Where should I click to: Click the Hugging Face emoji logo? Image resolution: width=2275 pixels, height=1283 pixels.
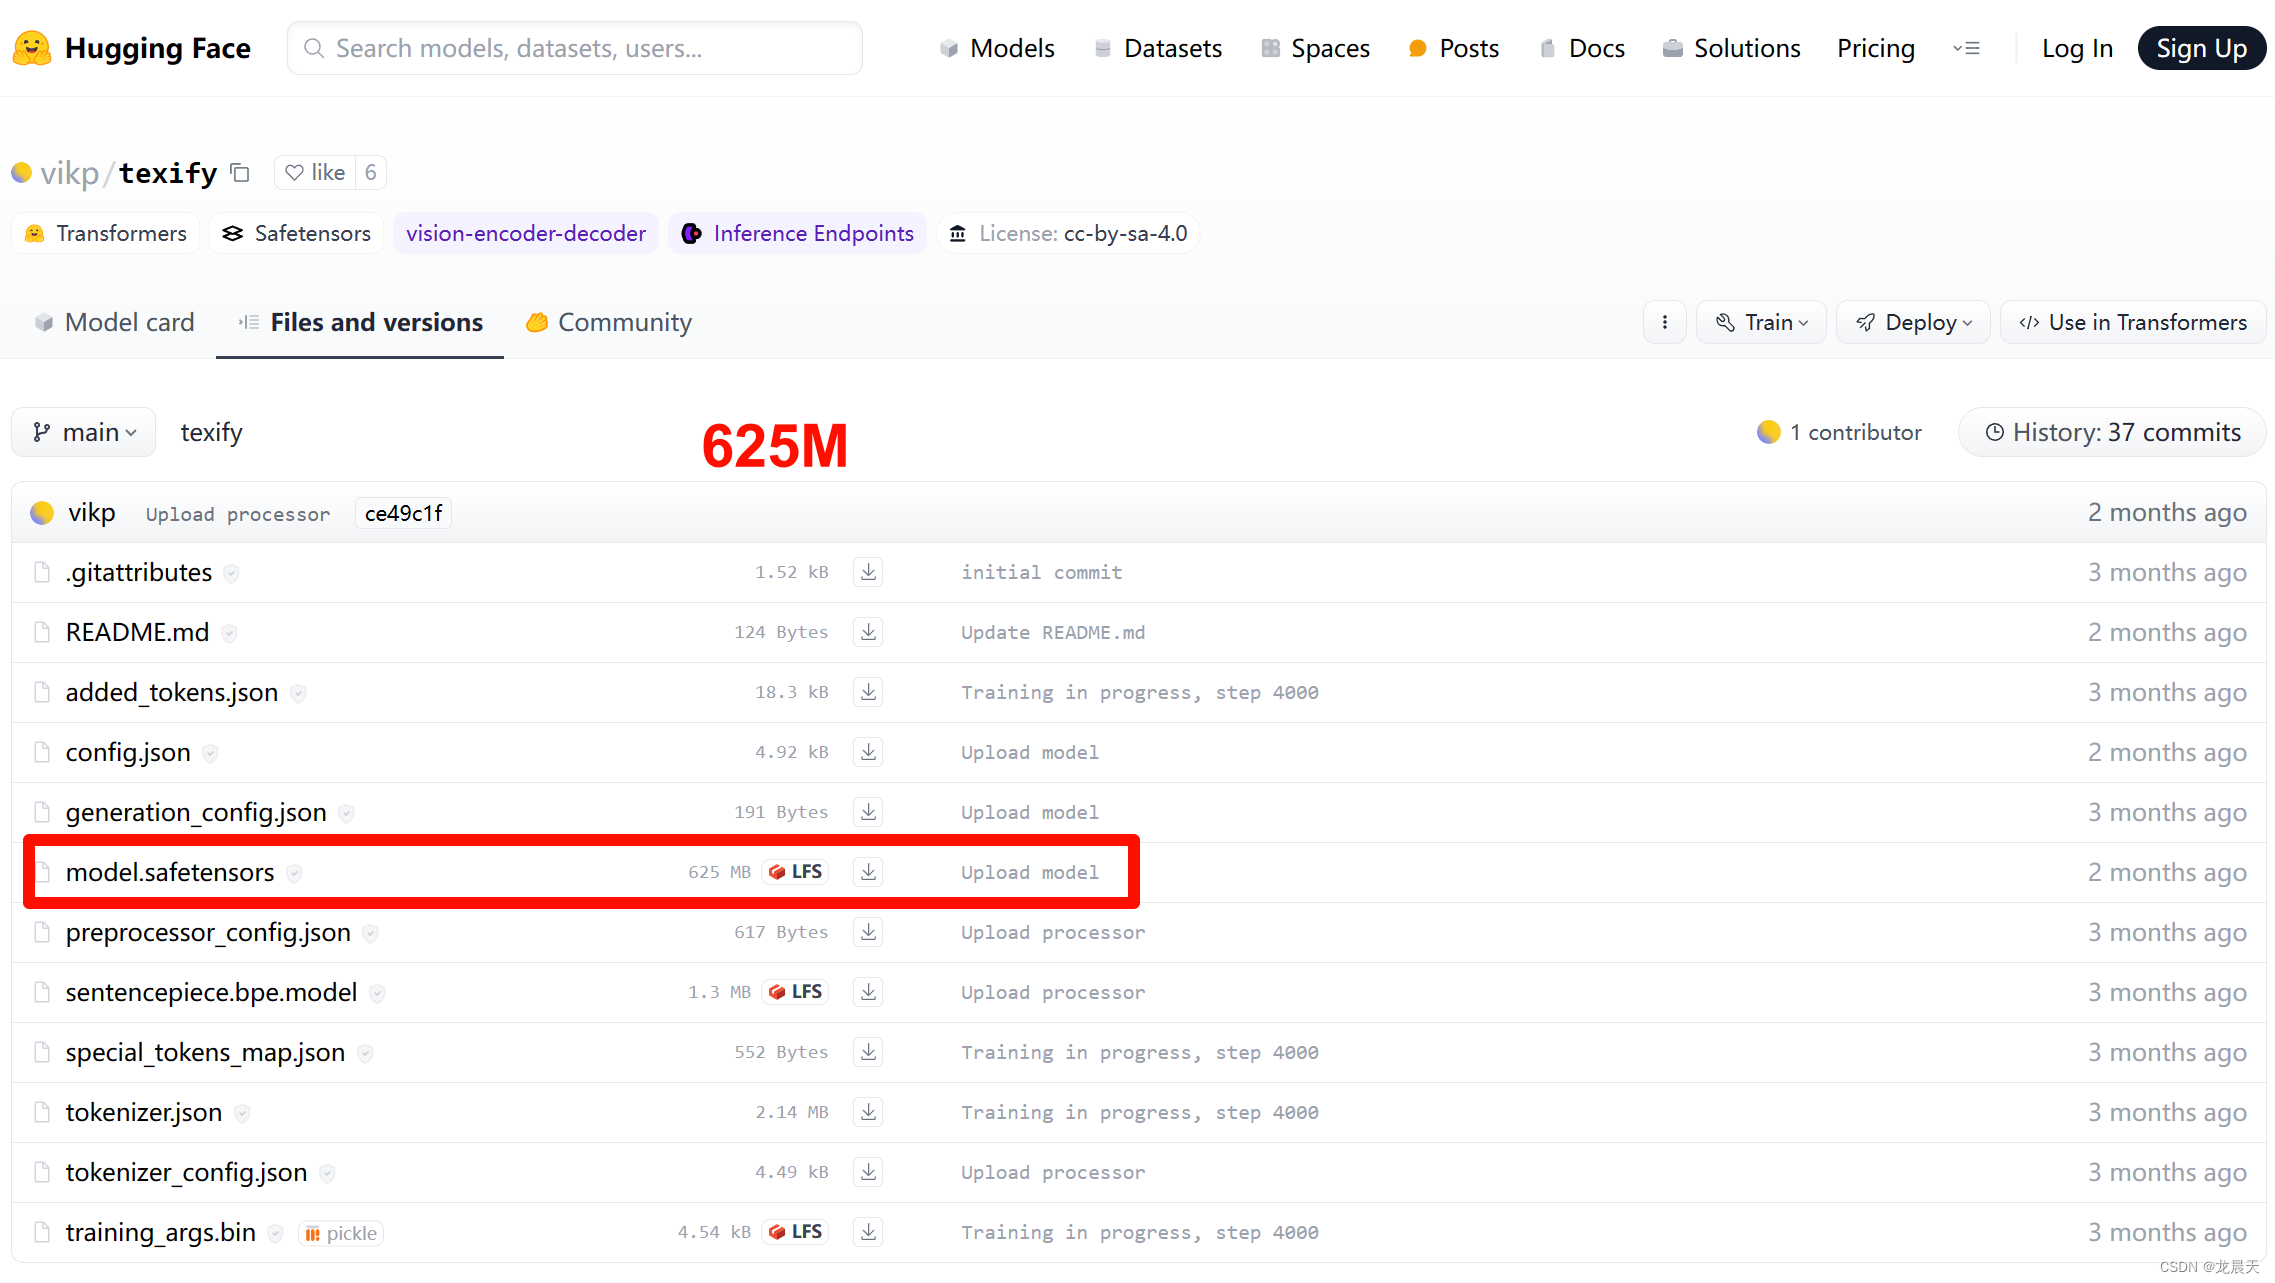[x=32, y=48]
